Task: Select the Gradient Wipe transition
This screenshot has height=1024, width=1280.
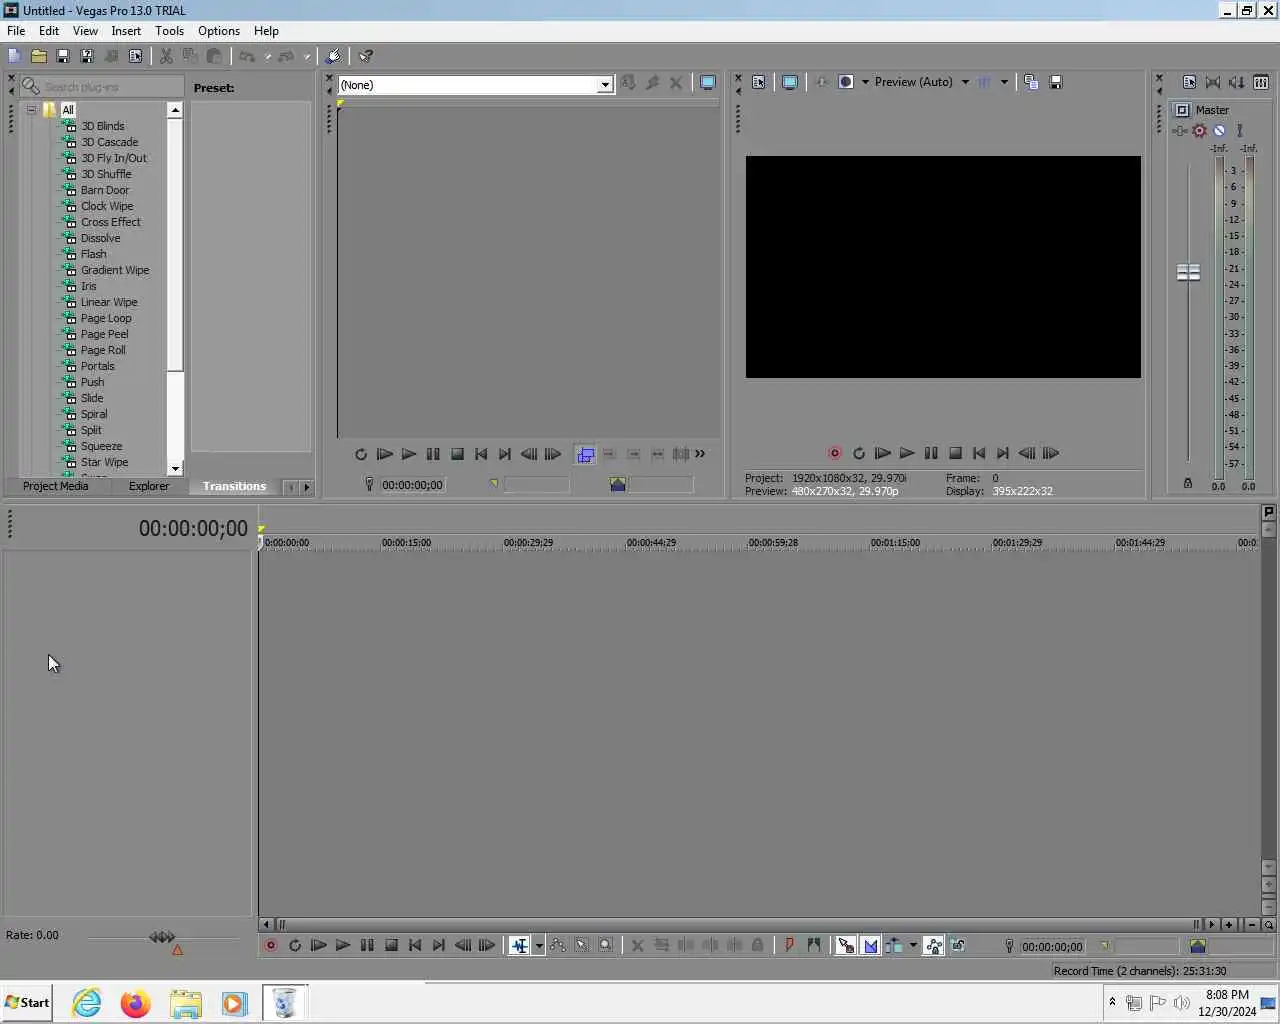Action: (x=115, y=270)
